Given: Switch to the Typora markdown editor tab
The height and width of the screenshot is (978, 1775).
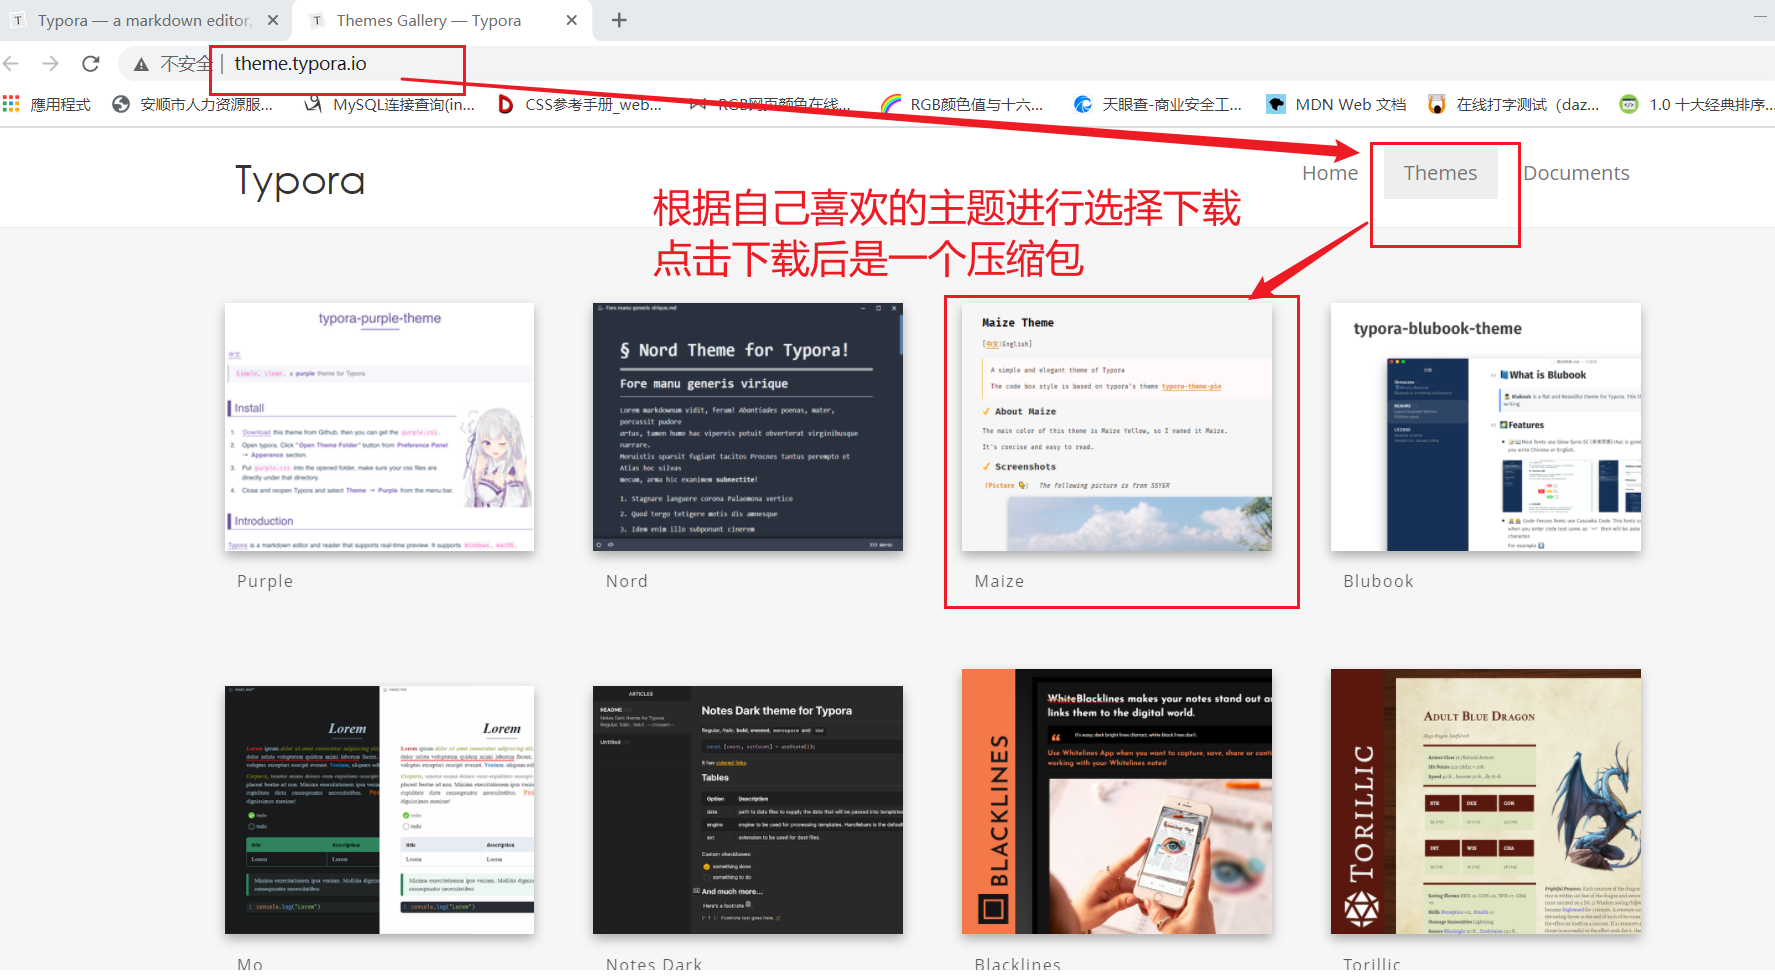Looking at the screenshot, I should [x=144, y=20].
